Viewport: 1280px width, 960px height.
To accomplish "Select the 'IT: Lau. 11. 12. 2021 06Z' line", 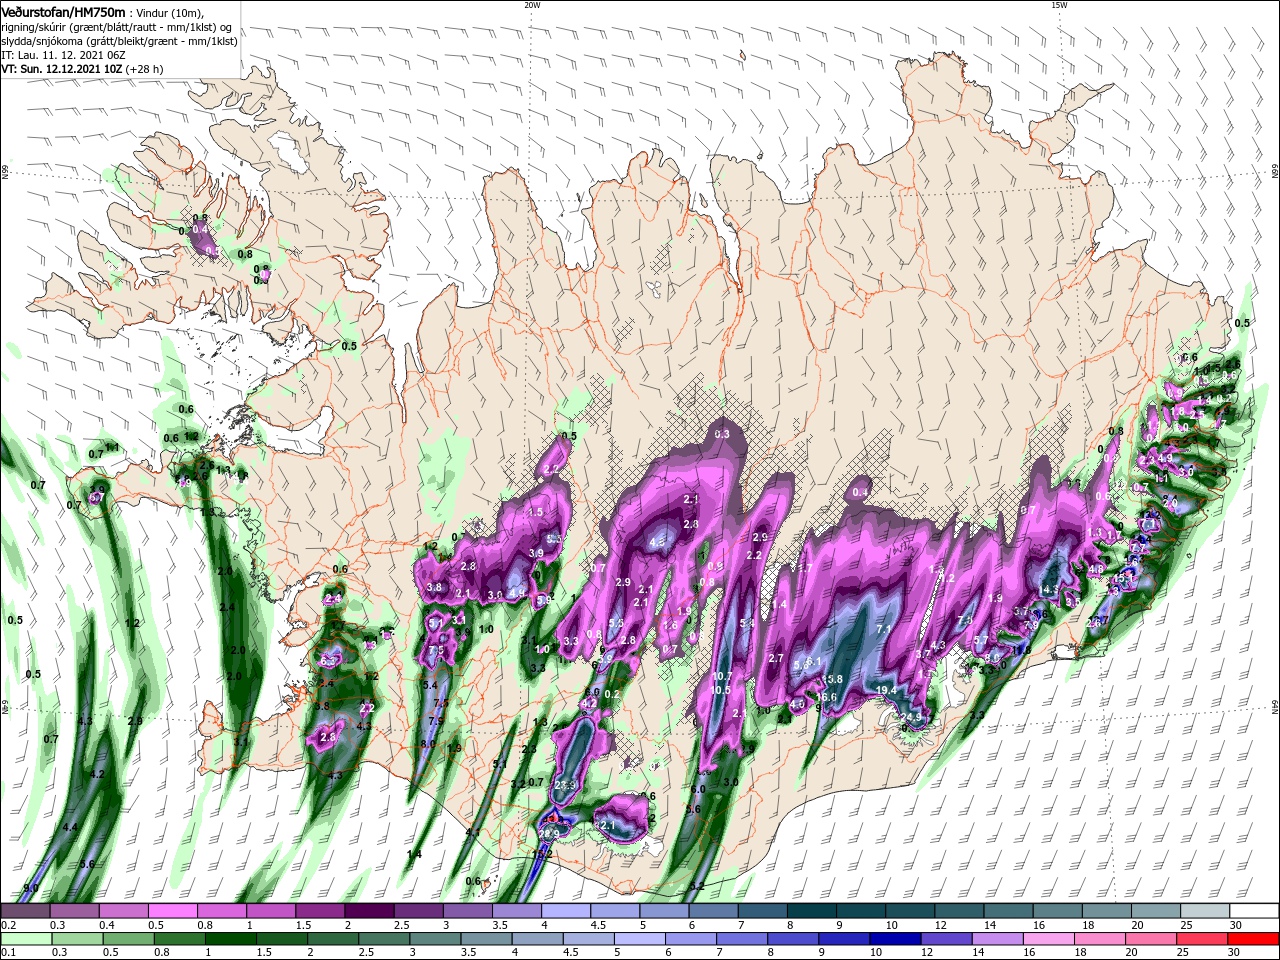I will [63, 54].
